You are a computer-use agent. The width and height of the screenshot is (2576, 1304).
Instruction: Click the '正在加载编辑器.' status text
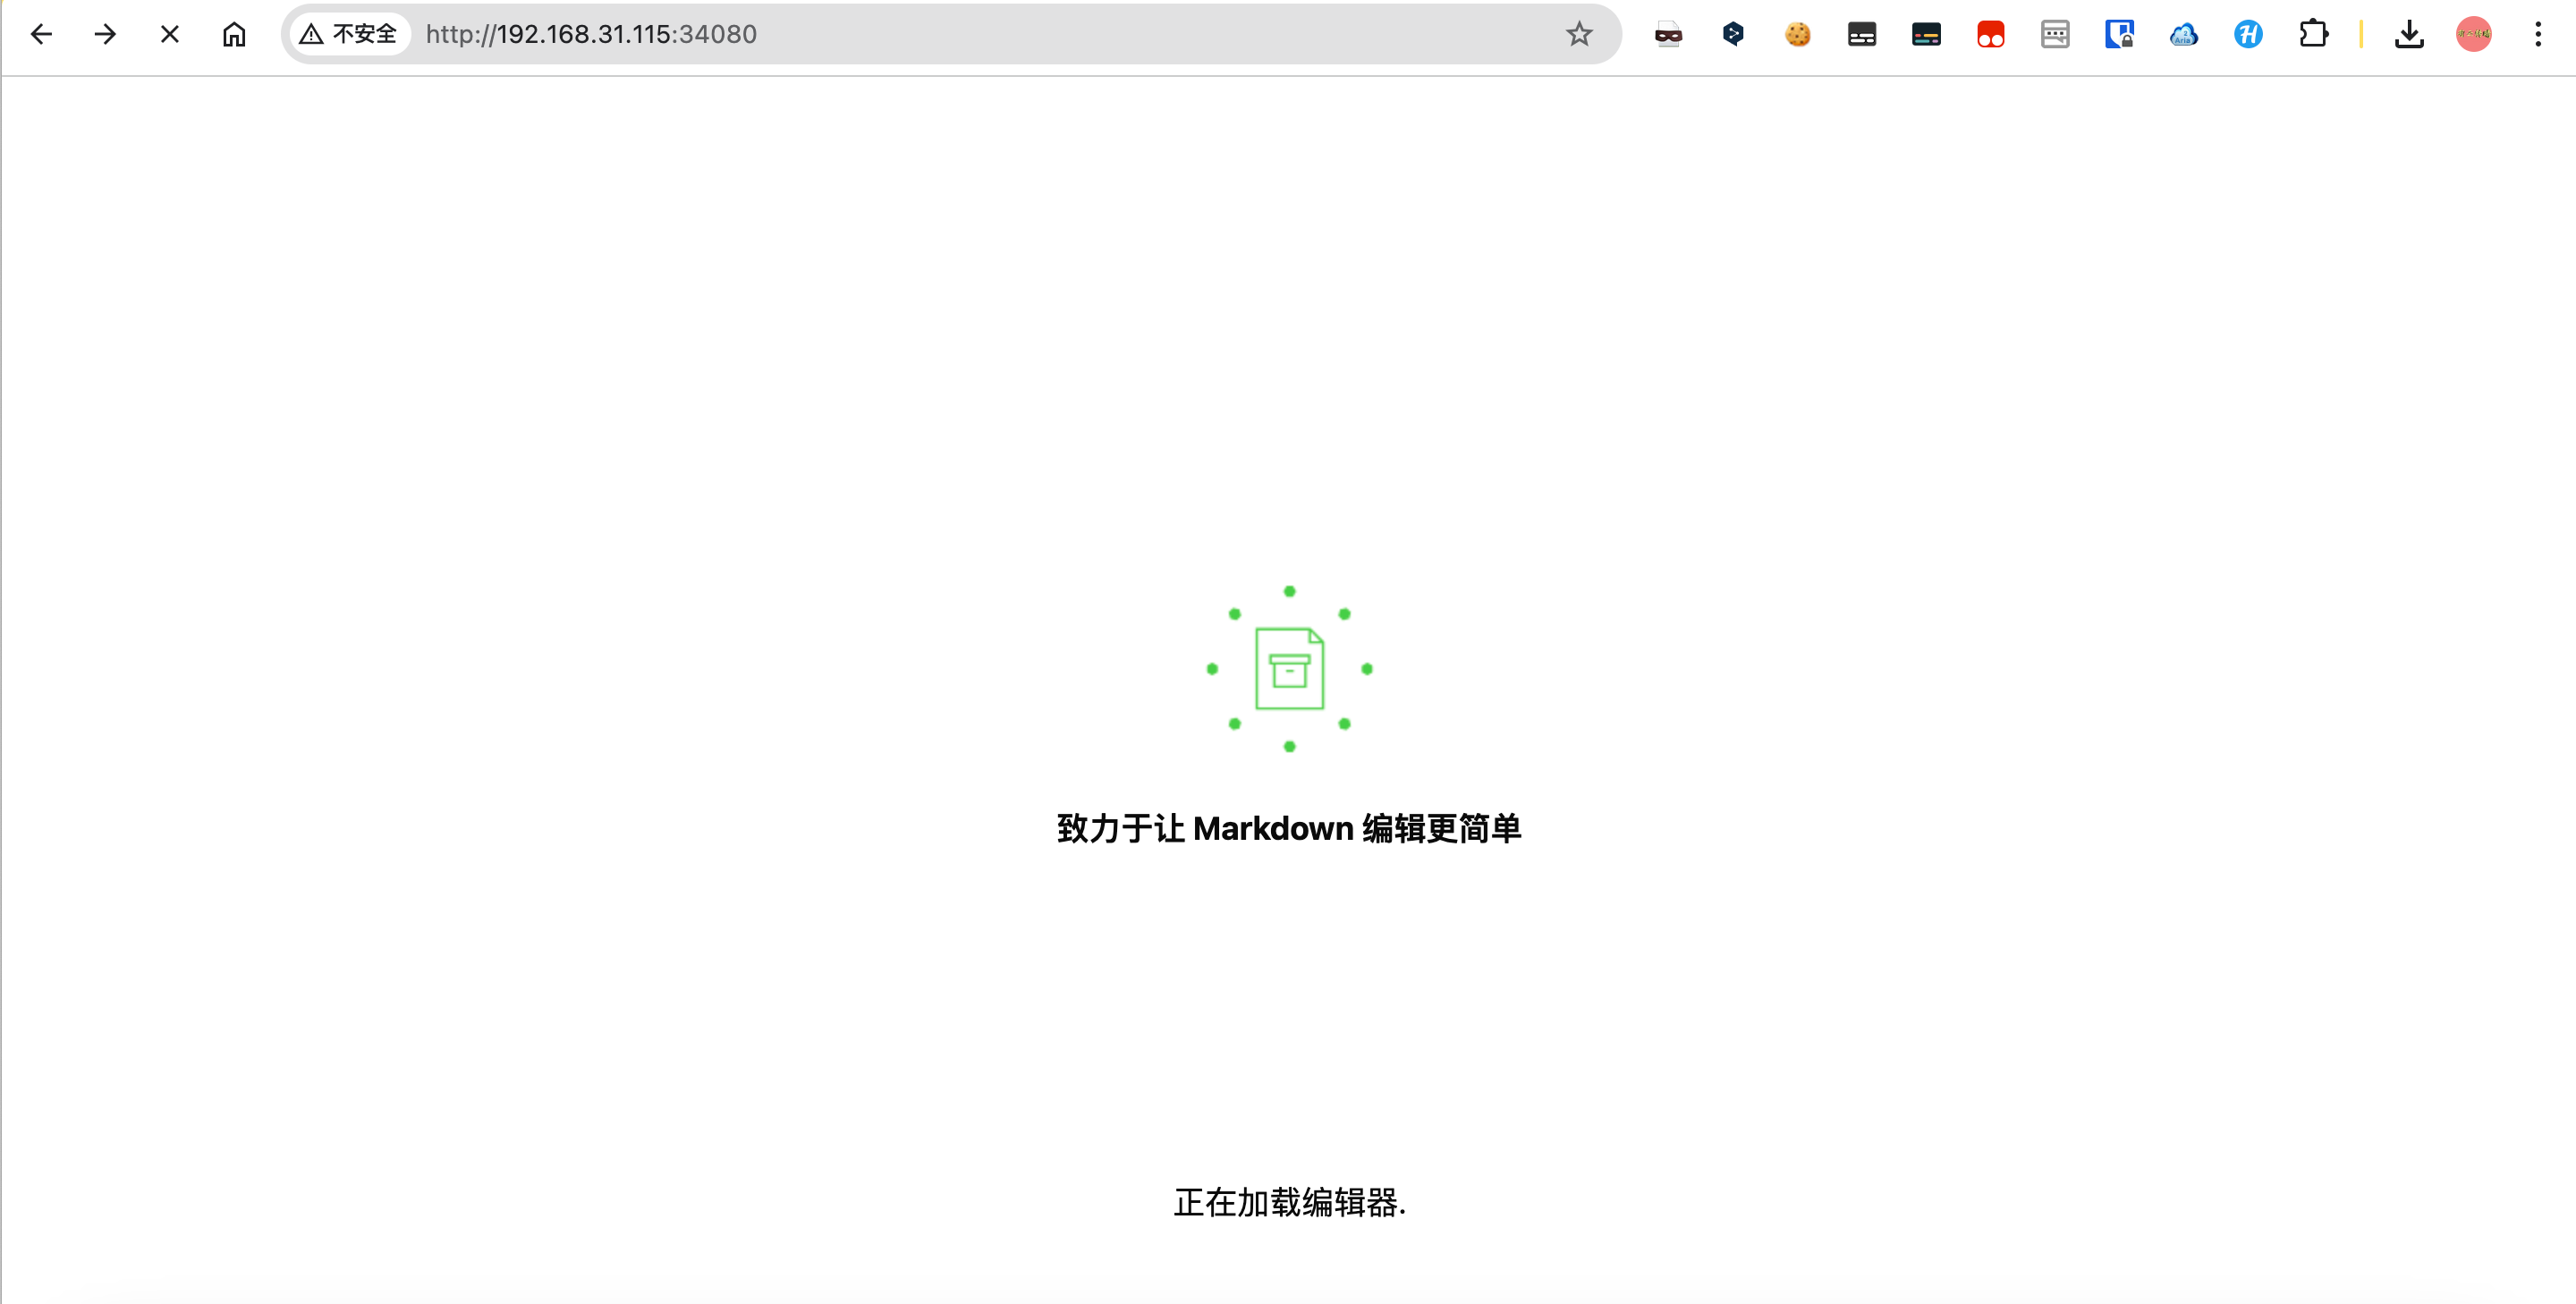tap(1289, 1202)
